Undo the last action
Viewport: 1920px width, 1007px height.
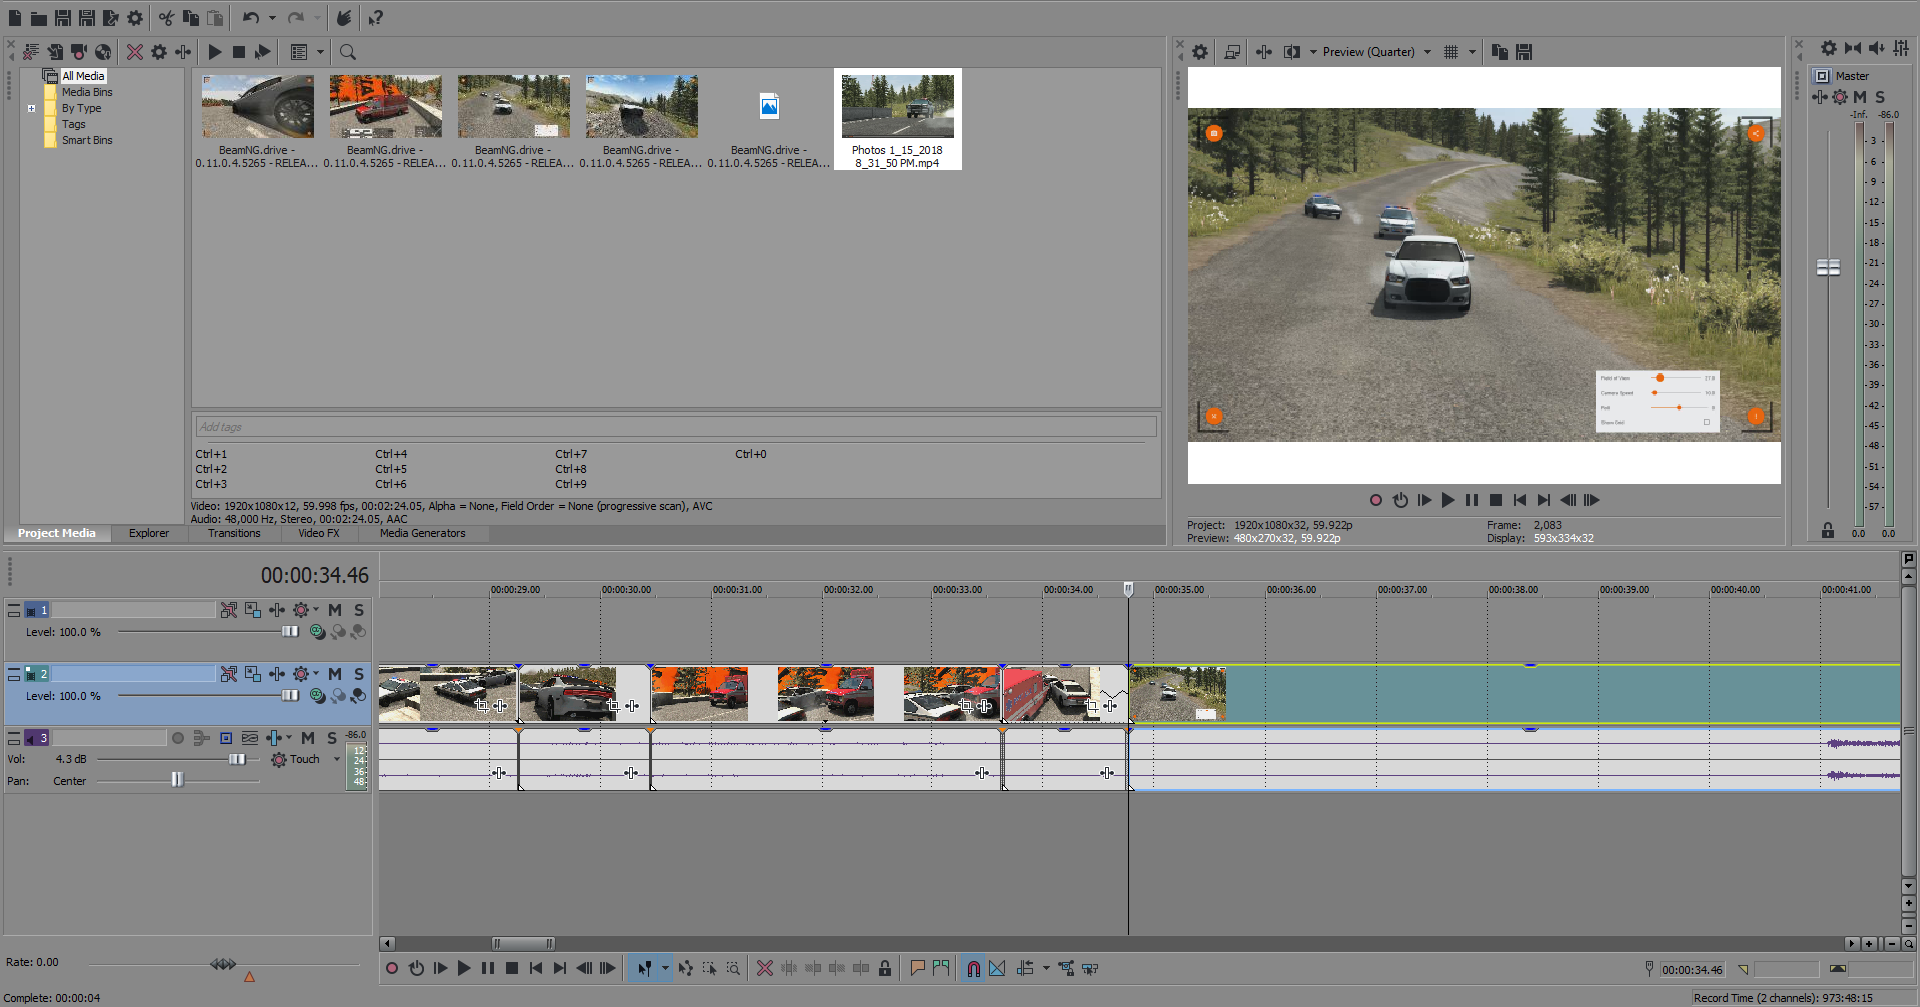click(251, 18)
